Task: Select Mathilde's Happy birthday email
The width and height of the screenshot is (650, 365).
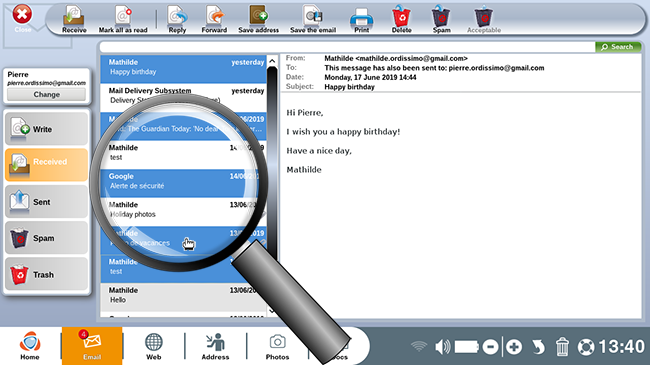Action: point(183,69)
